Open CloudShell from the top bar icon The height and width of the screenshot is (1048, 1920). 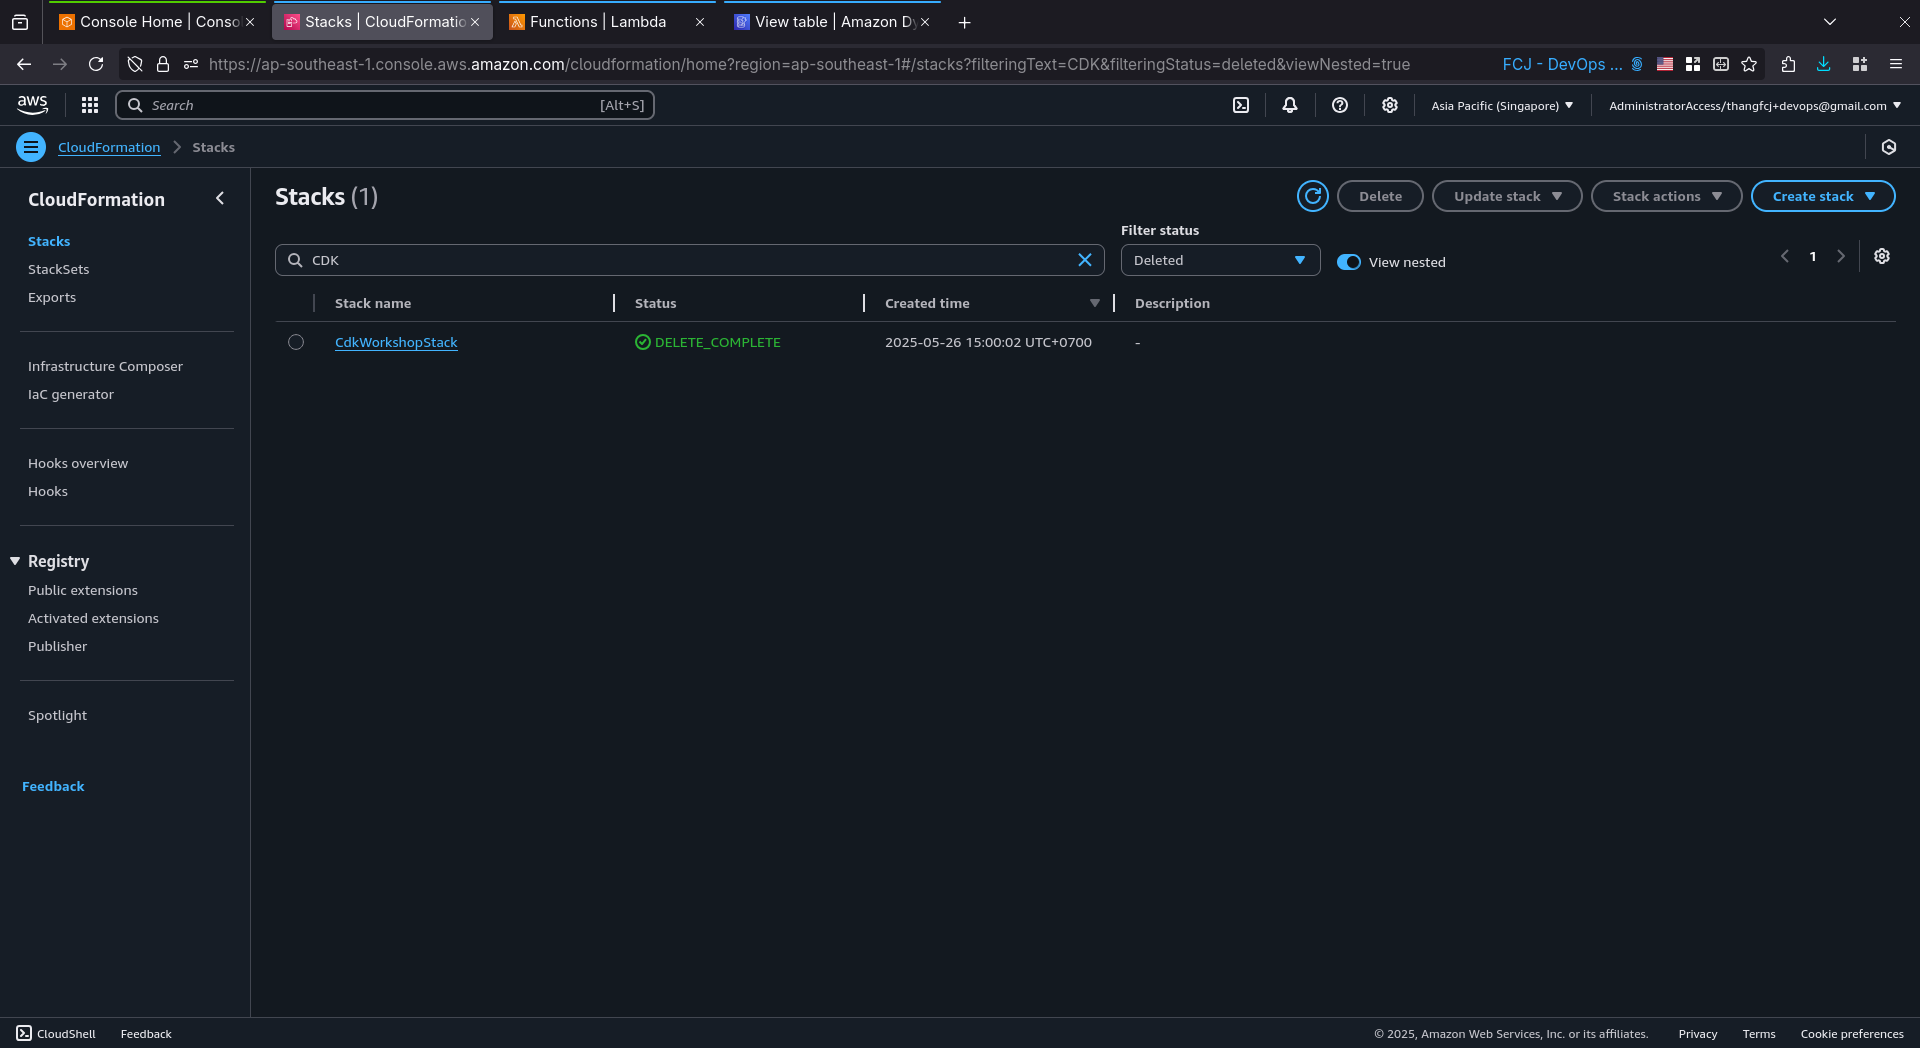click(1241, 105)
